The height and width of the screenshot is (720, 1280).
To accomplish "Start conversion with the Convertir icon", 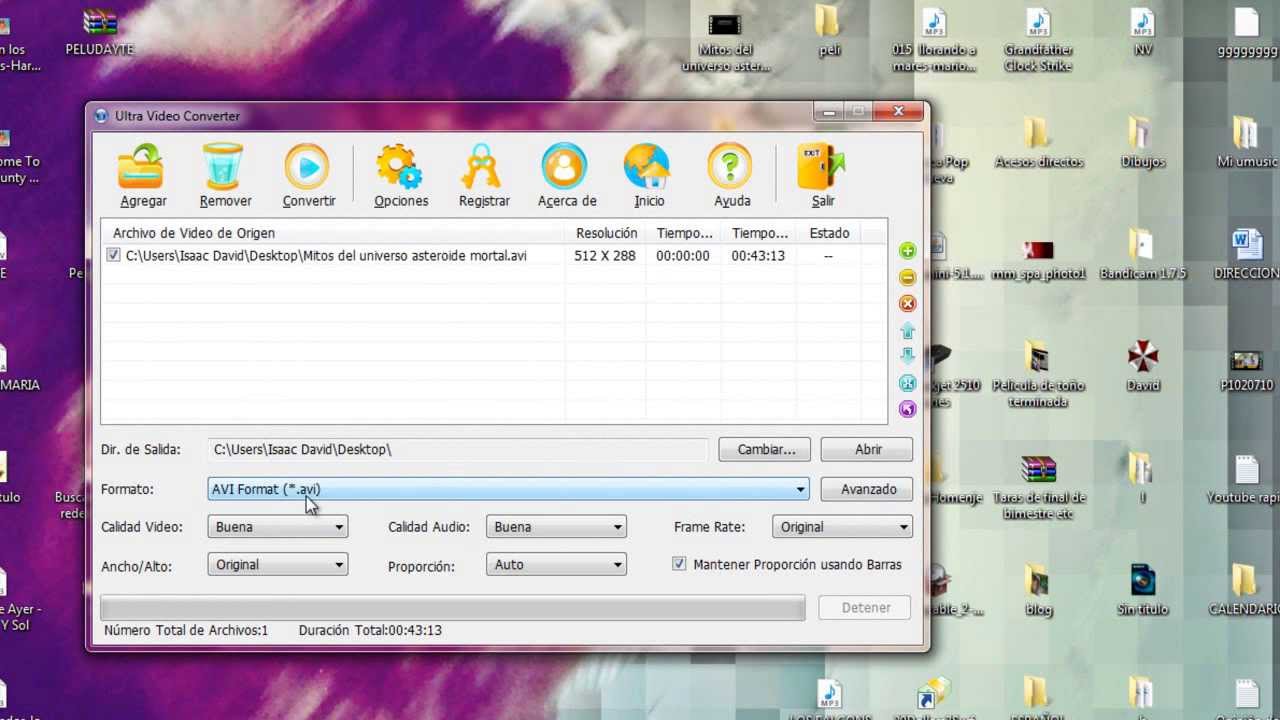I will 307,167.
